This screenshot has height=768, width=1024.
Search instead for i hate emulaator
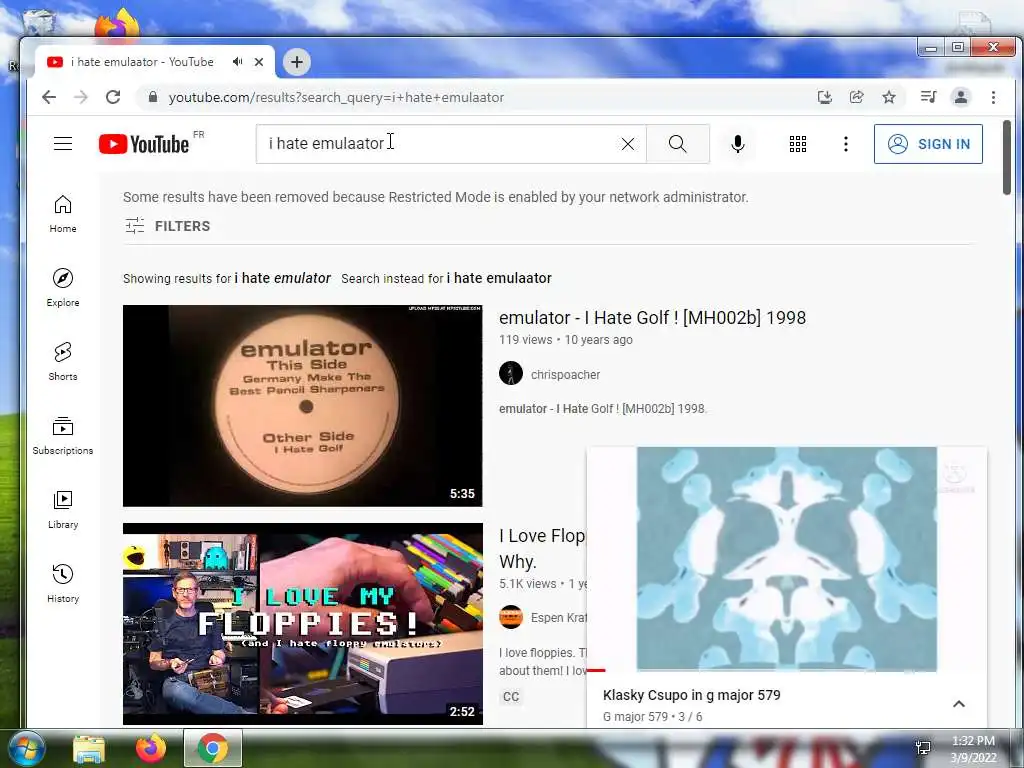tap(499, 278)
